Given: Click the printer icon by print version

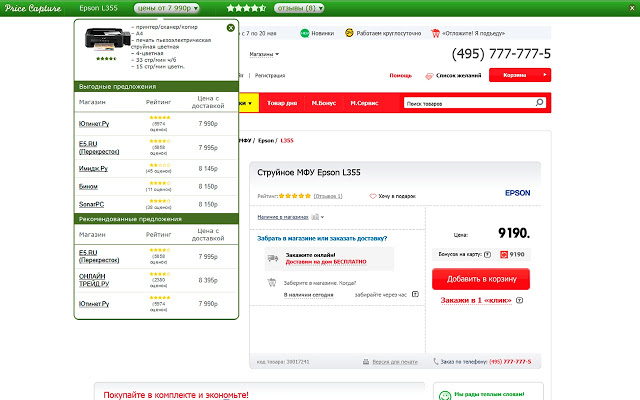Looking at the screenshot, I should (366, 362).
